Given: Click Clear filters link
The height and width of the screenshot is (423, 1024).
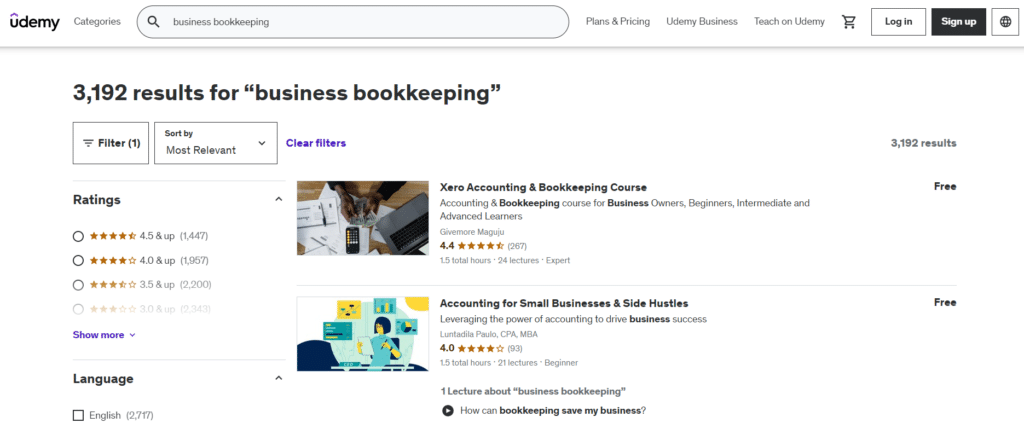Looking at the screenshot, I should coord(316,143).
